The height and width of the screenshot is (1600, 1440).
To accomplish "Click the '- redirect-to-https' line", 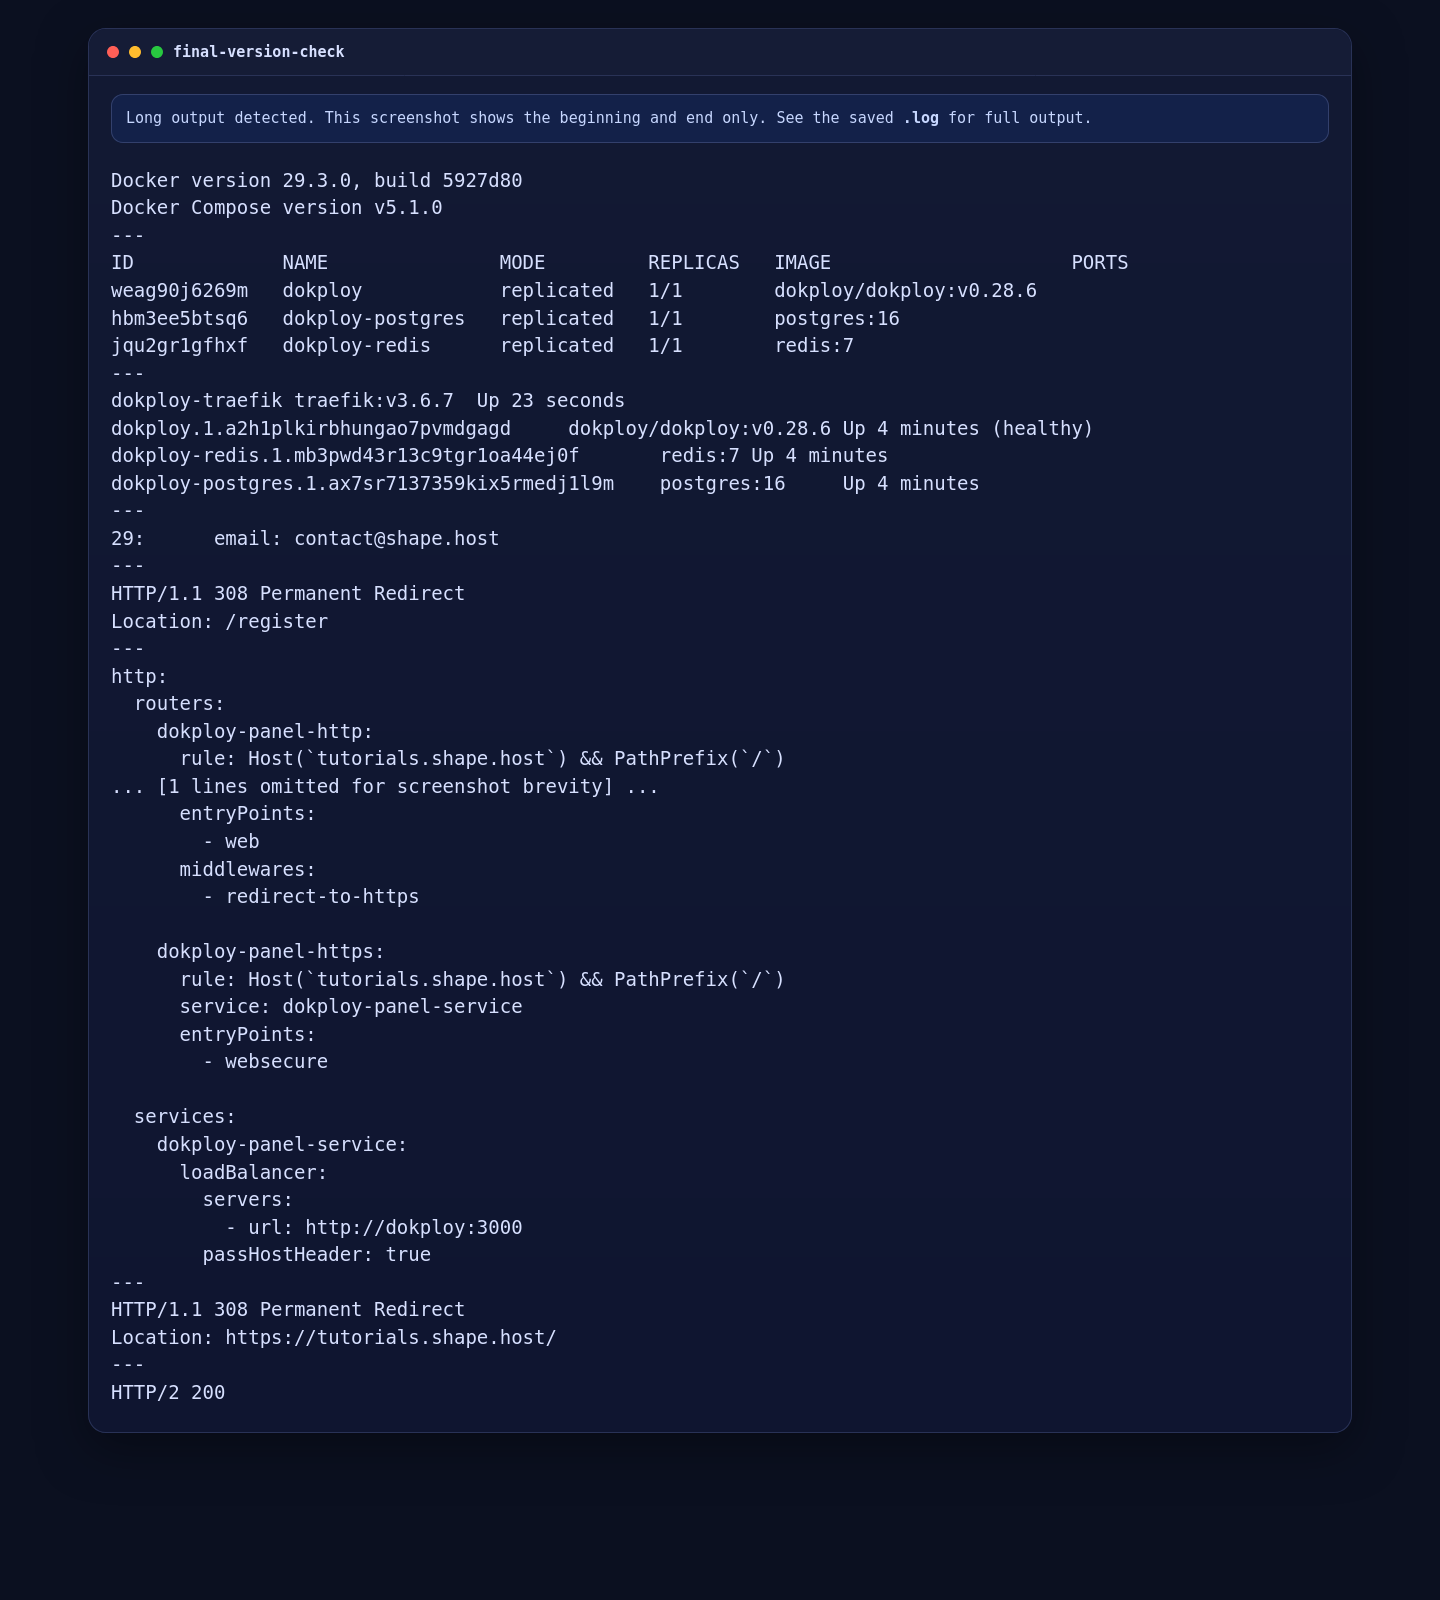I will 311,897.
